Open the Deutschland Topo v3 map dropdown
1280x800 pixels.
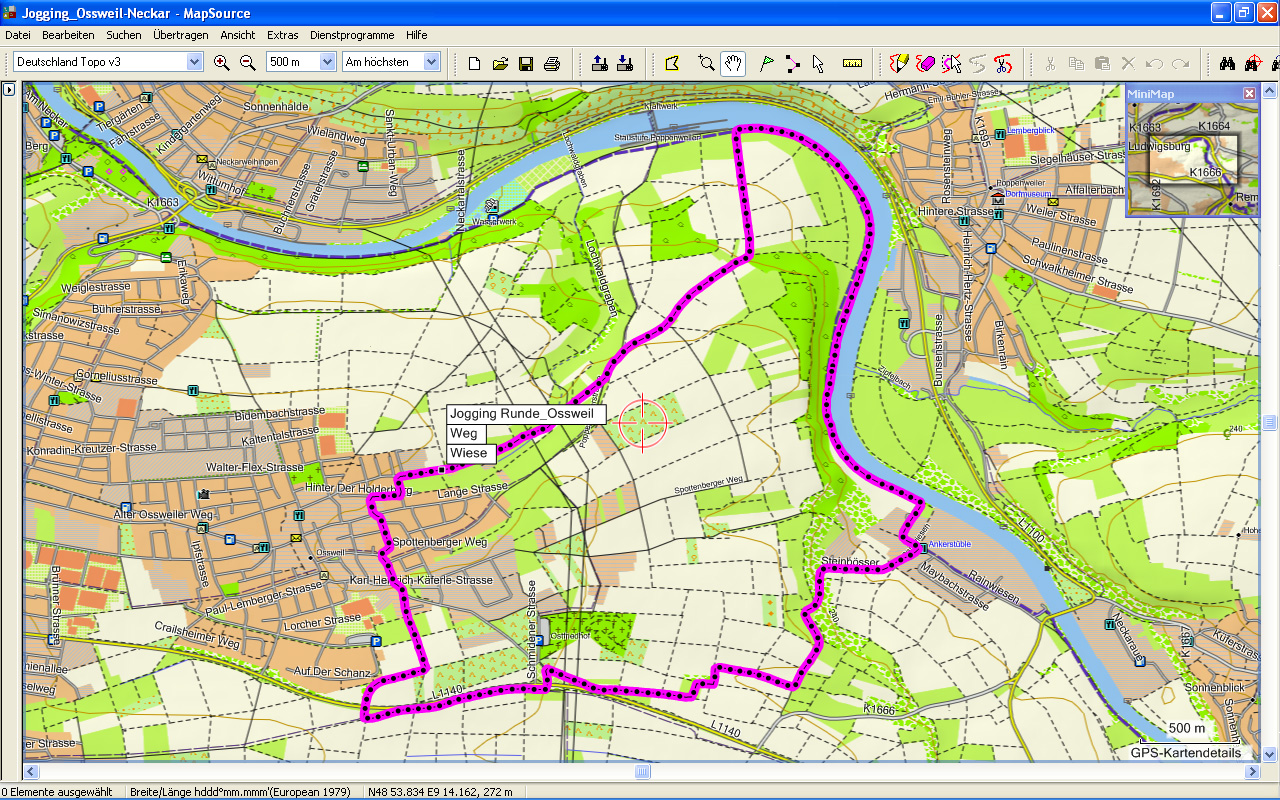coord(194,62)
